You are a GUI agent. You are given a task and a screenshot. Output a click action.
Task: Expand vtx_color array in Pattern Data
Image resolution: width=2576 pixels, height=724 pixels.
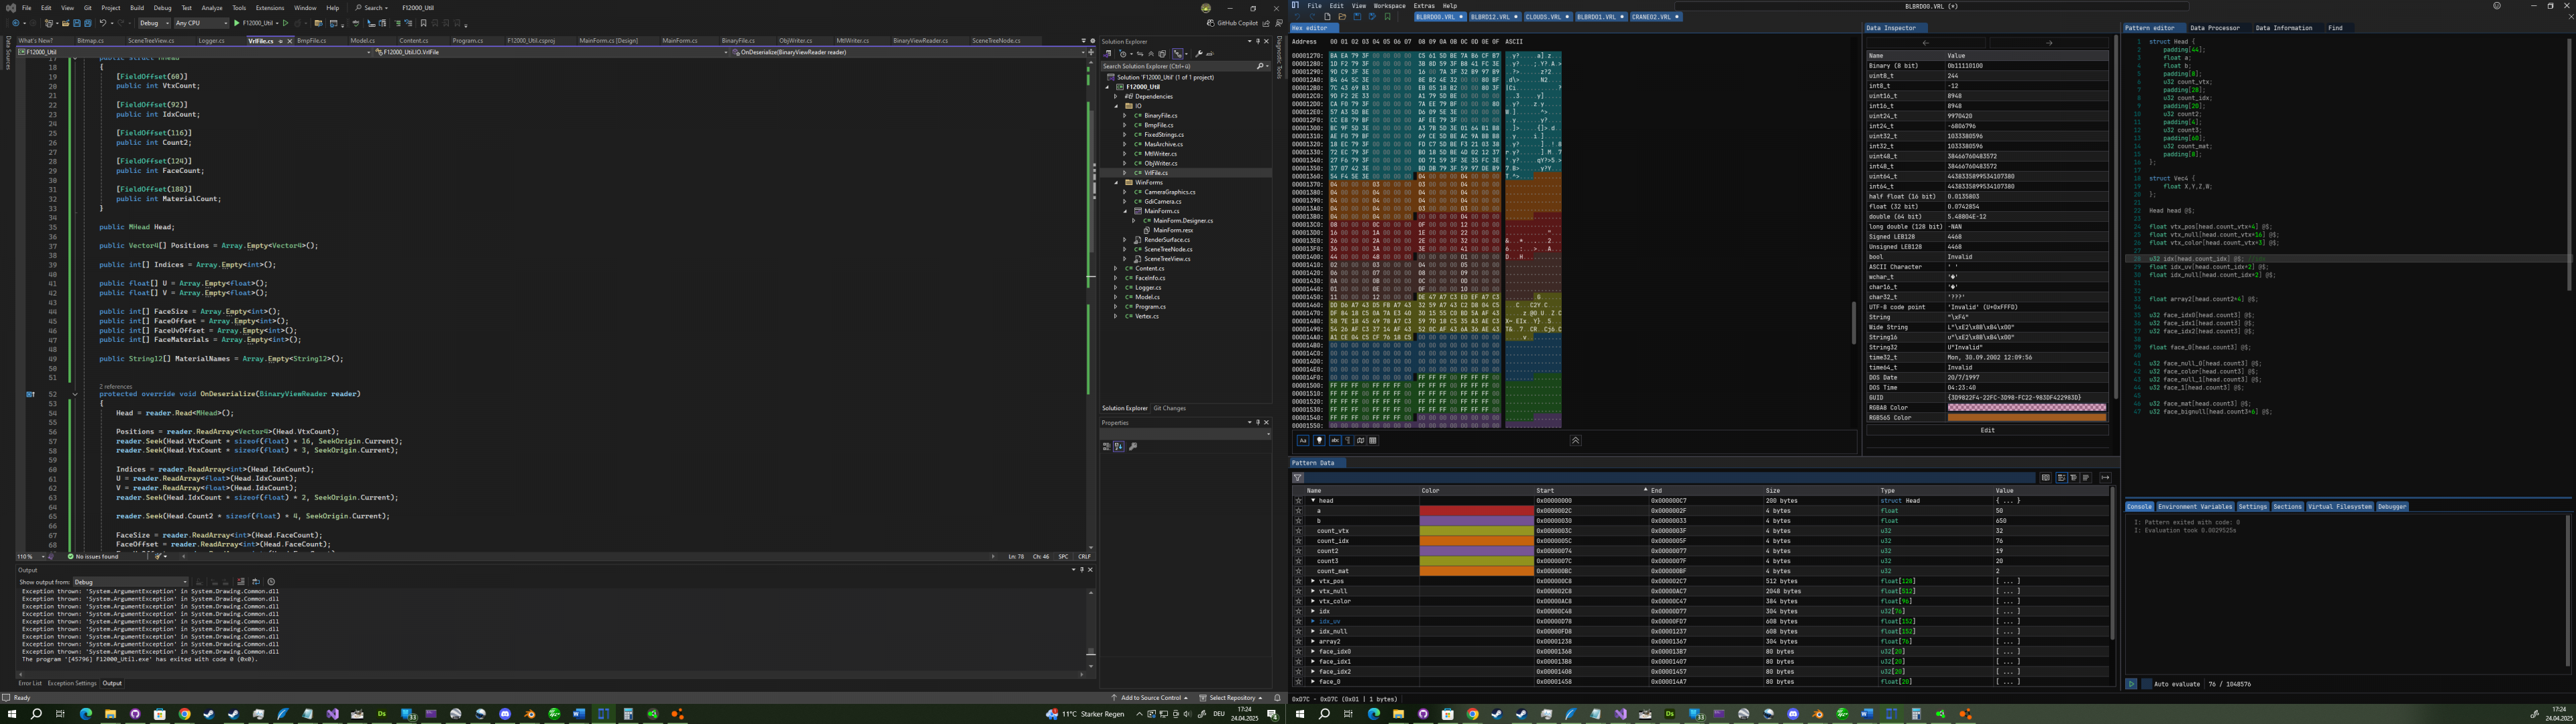(x=1313, y=601)
